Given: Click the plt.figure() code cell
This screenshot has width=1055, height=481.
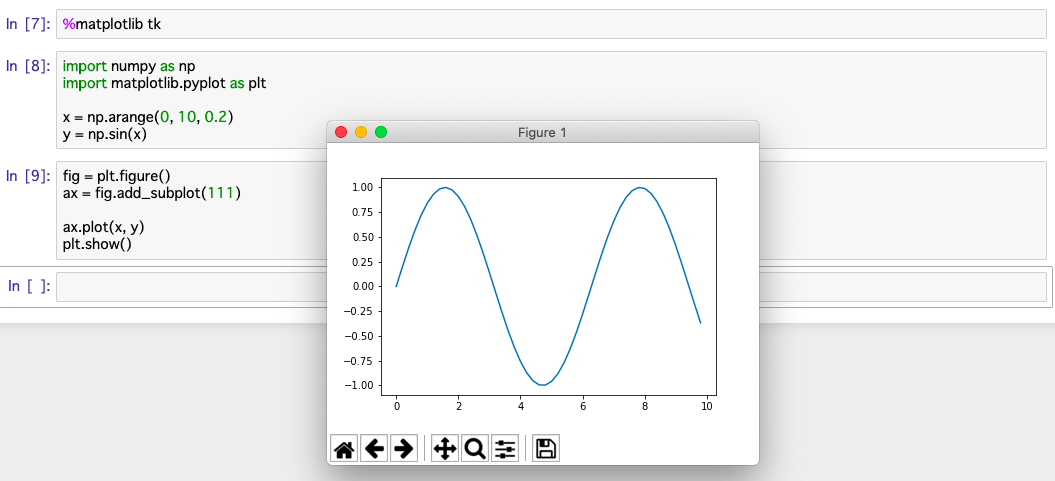Looking at the screenshot, I should point(551,210).
